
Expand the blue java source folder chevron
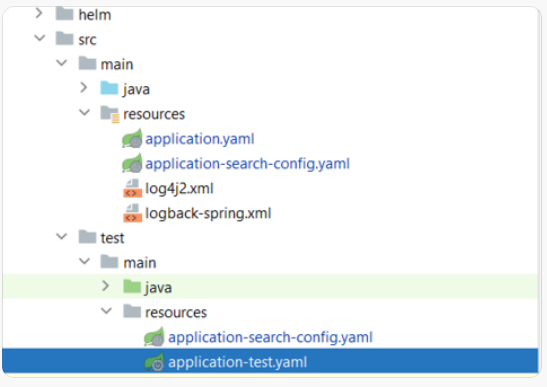pos(83,87)
